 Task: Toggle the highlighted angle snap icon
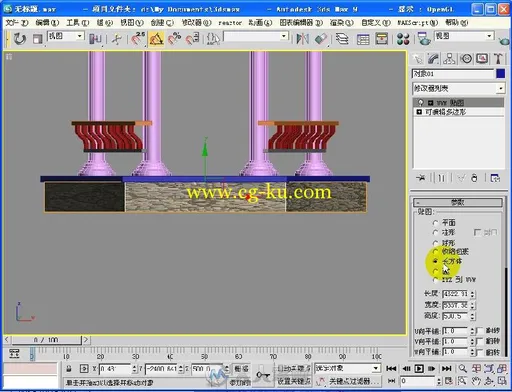click(x=156, y=39)
